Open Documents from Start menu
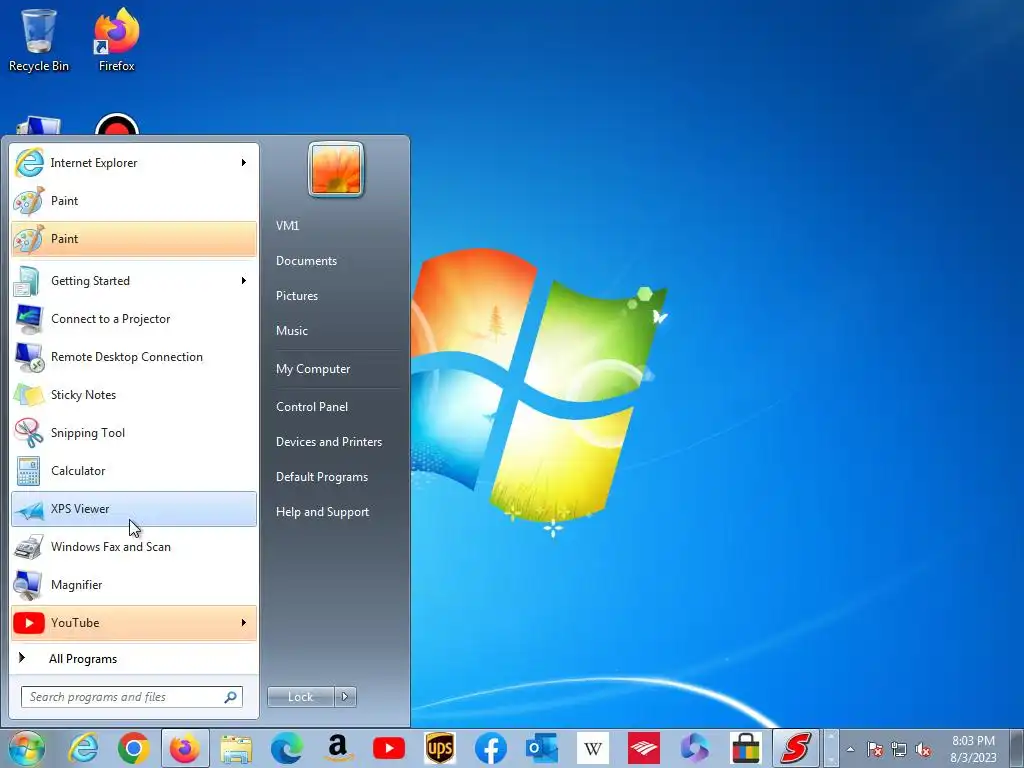Screen dimensions: 1024x768 coord(306,261)
